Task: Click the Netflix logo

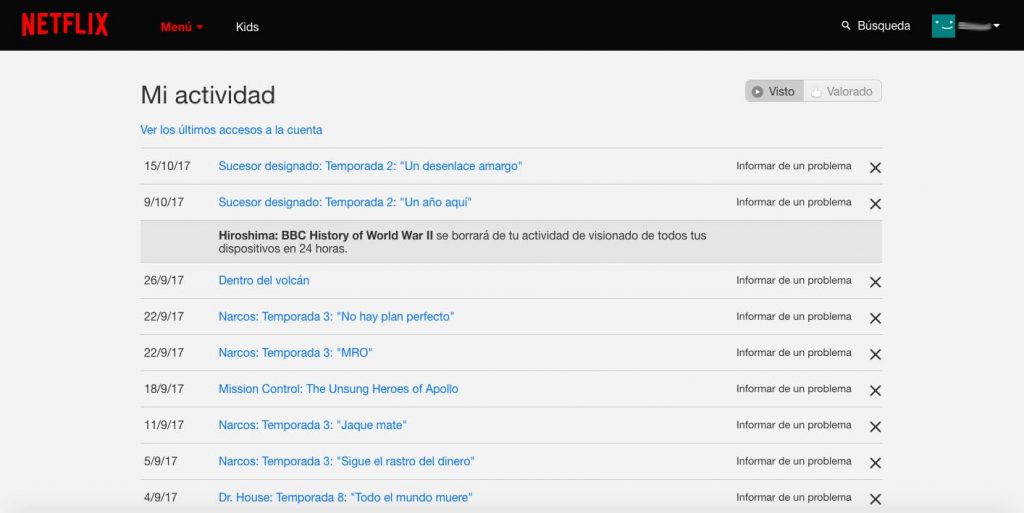Action: coord(65,25)
